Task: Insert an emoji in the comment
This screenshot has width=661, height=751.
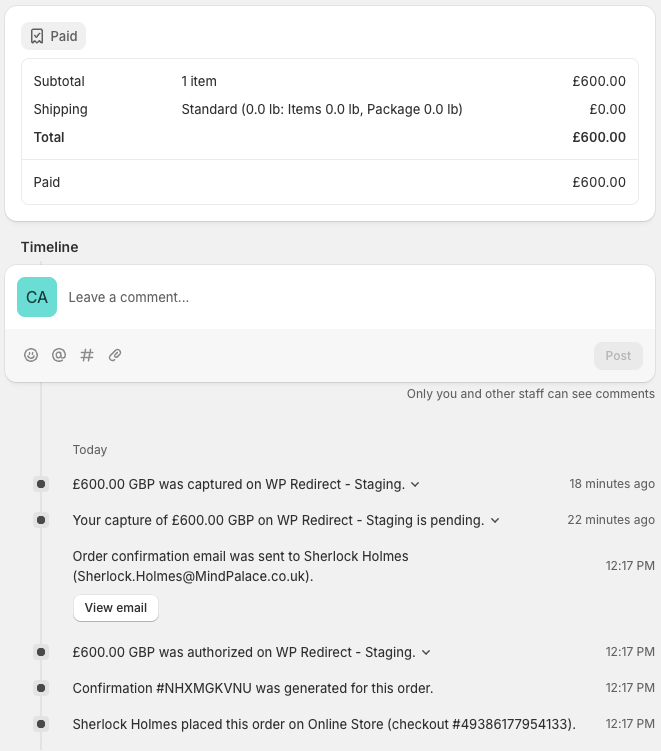Action: tap(31, 355)
